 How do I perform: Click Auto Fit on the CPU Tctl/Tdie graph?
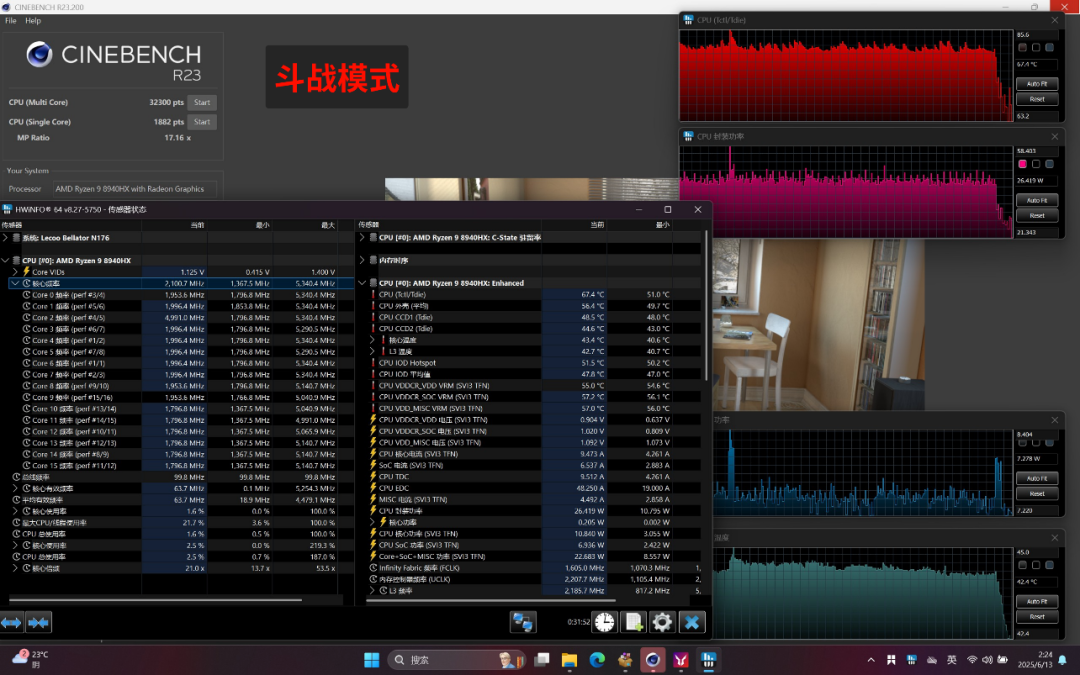(1037, 84)
